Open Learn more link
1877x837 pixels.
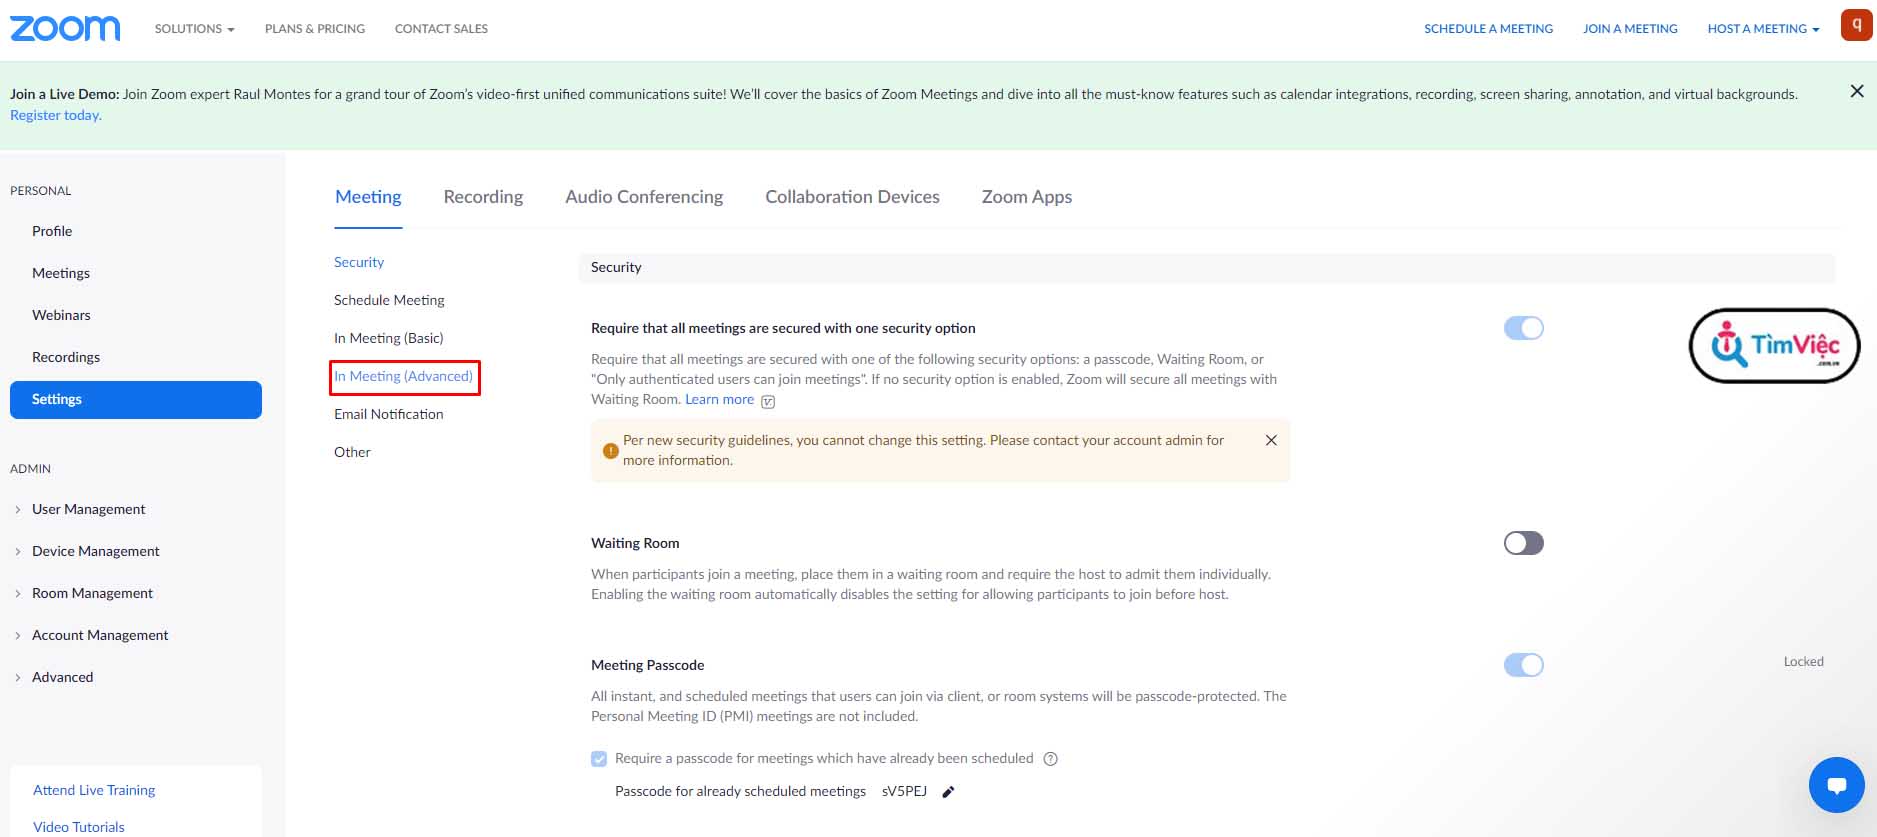tap(719, 399)
